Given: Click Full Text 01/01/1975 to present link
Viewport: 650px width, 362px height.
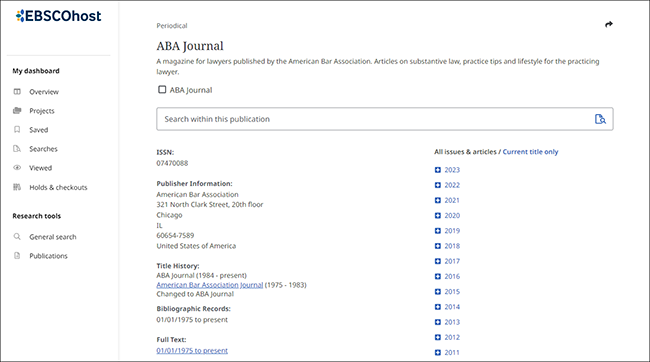Looking at the screenshot, I should 192,350.
